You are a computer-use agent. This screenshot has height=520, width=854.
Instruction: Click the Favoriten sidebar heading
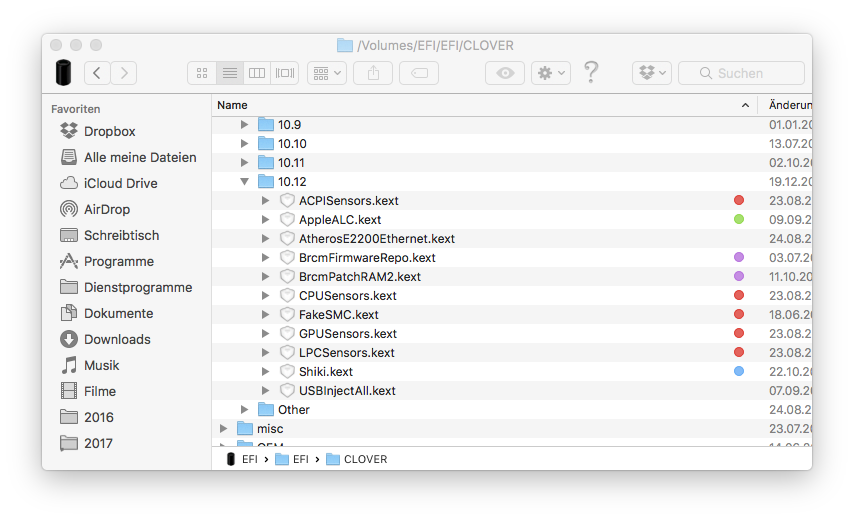(76, 109)
